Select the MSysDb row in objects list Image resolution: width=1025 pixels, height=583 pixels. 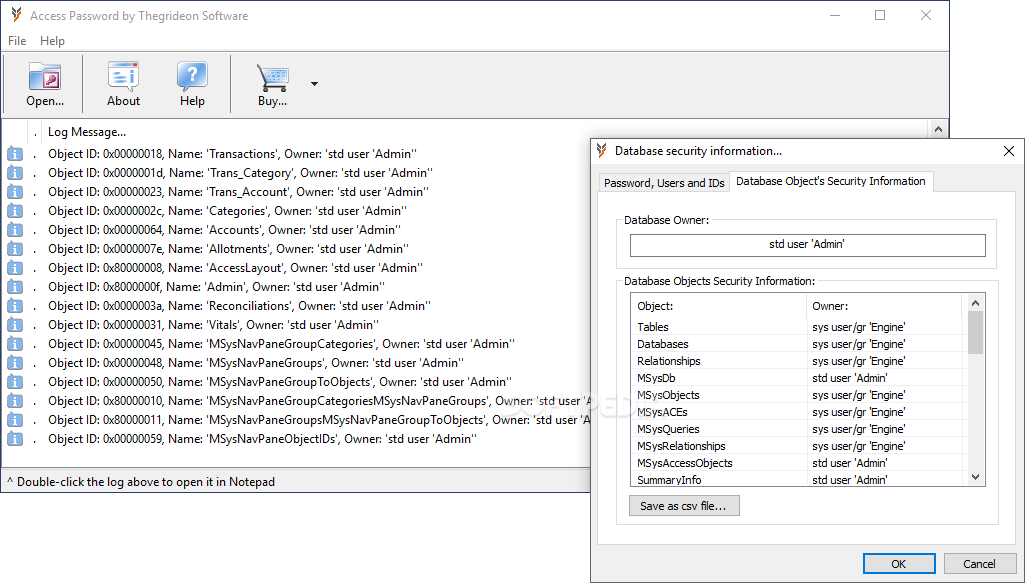pyautogui.click(x=798, y=378)
